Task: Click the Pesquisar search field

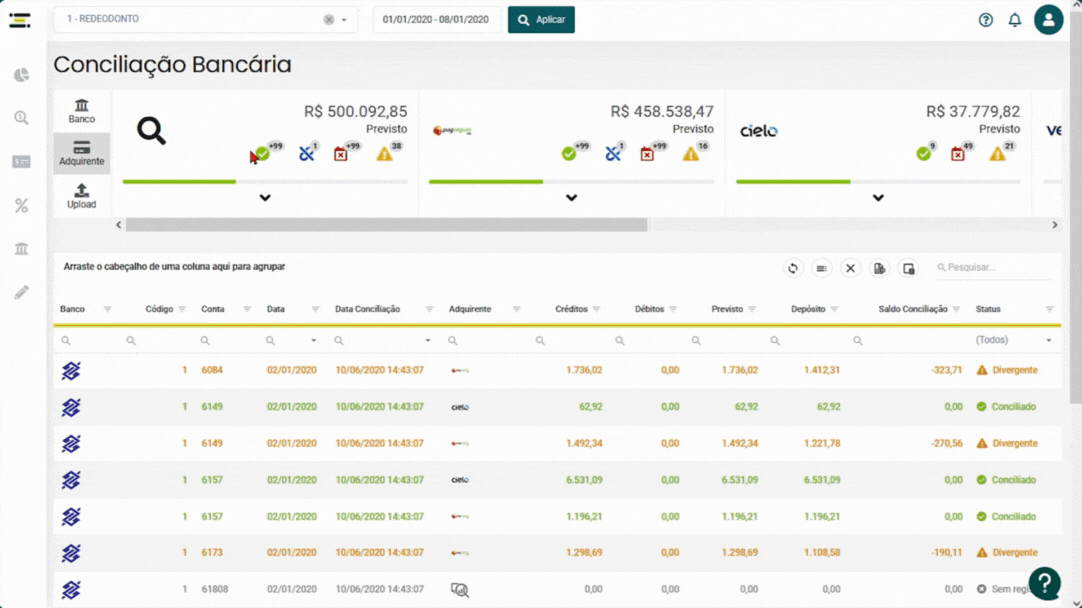Action: point(993,268)
